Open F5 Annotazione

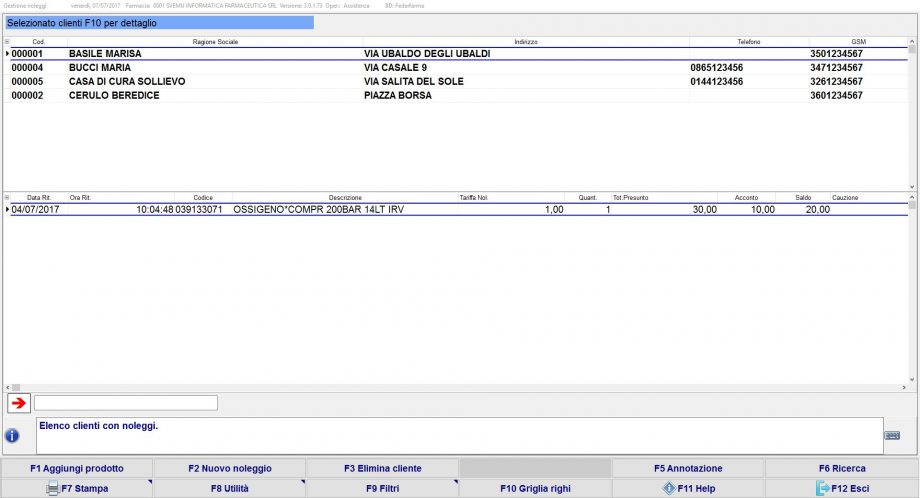click(x=688, y=468)
